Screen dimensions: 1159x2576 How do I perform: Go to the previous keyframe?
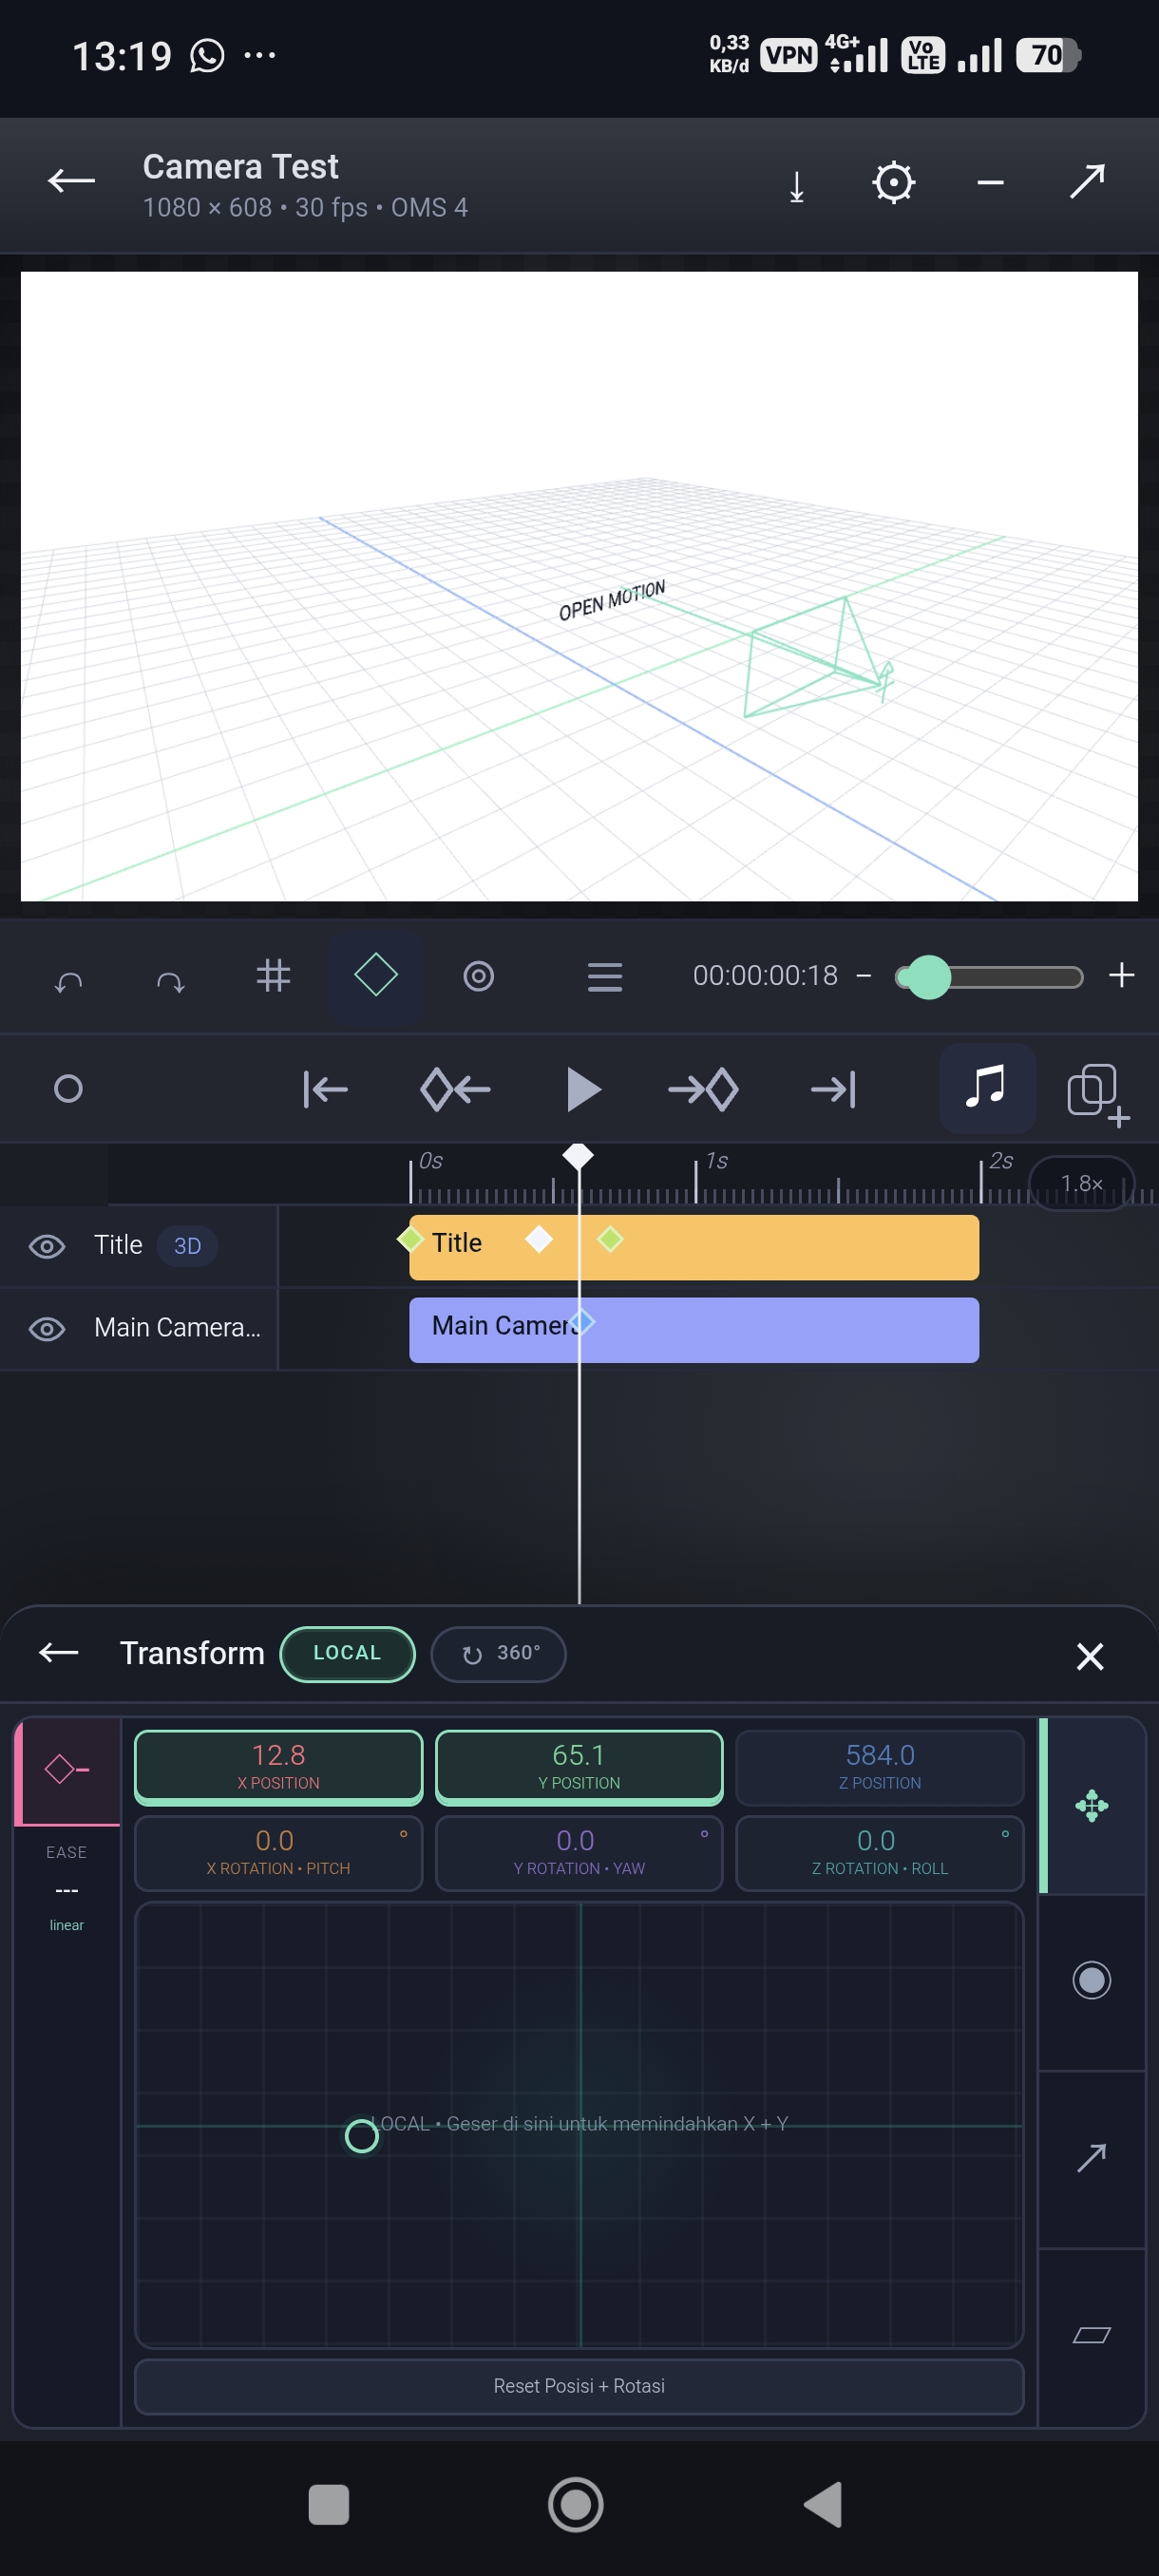(x=455, y=1089)
